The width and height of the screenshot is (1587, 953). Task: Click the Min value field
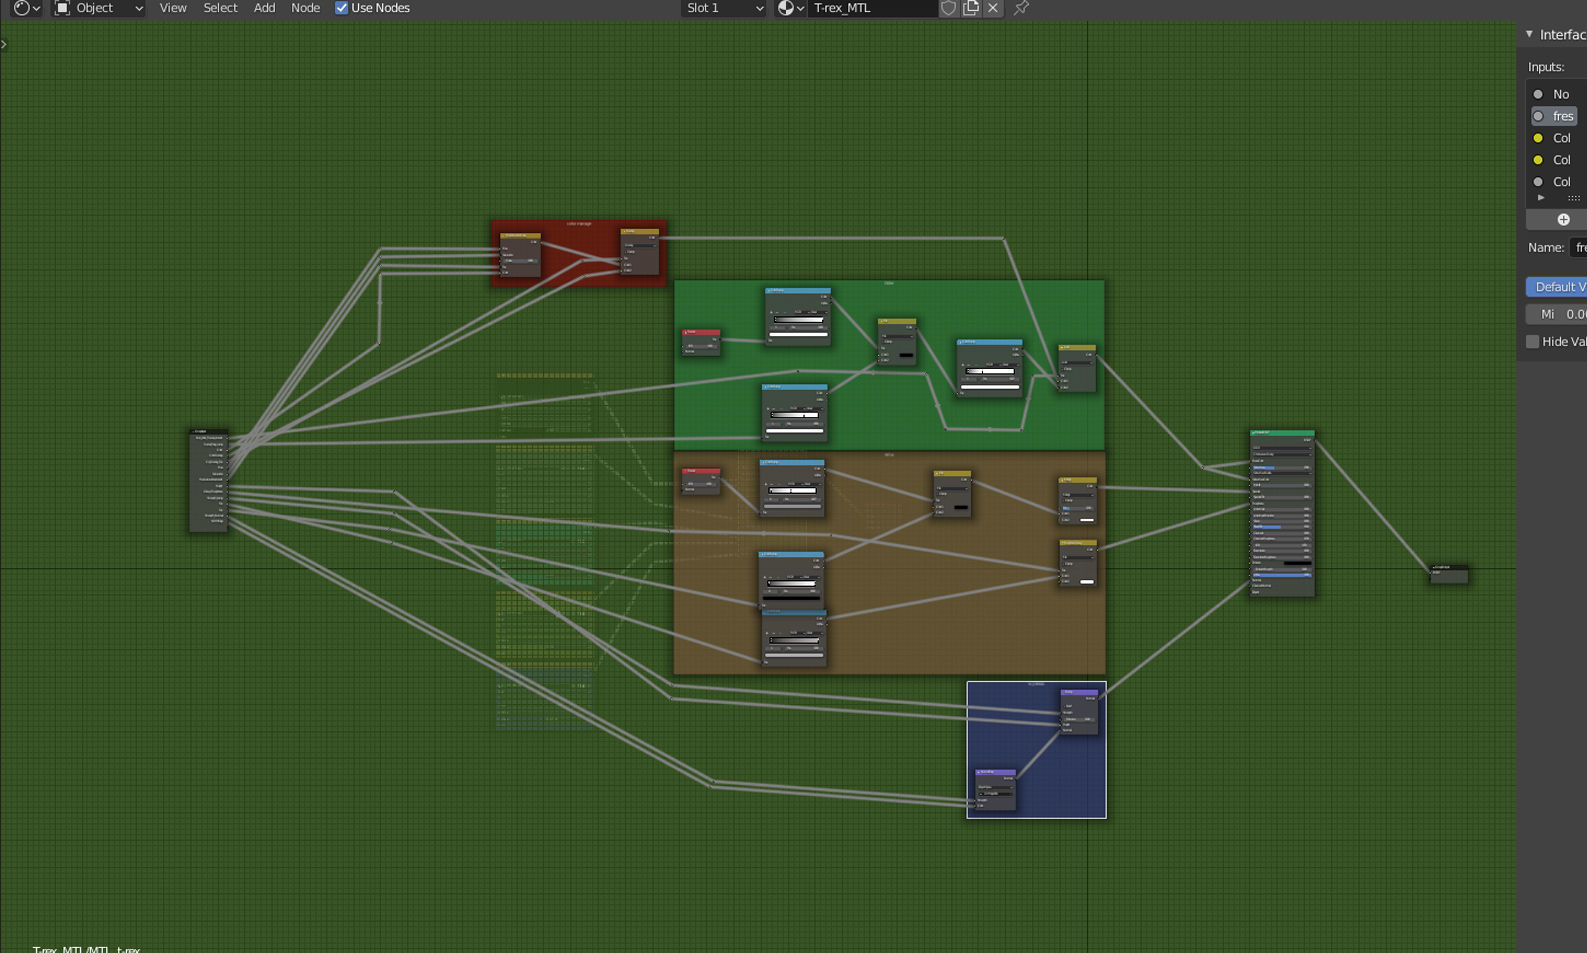[x=1557, y=314]
